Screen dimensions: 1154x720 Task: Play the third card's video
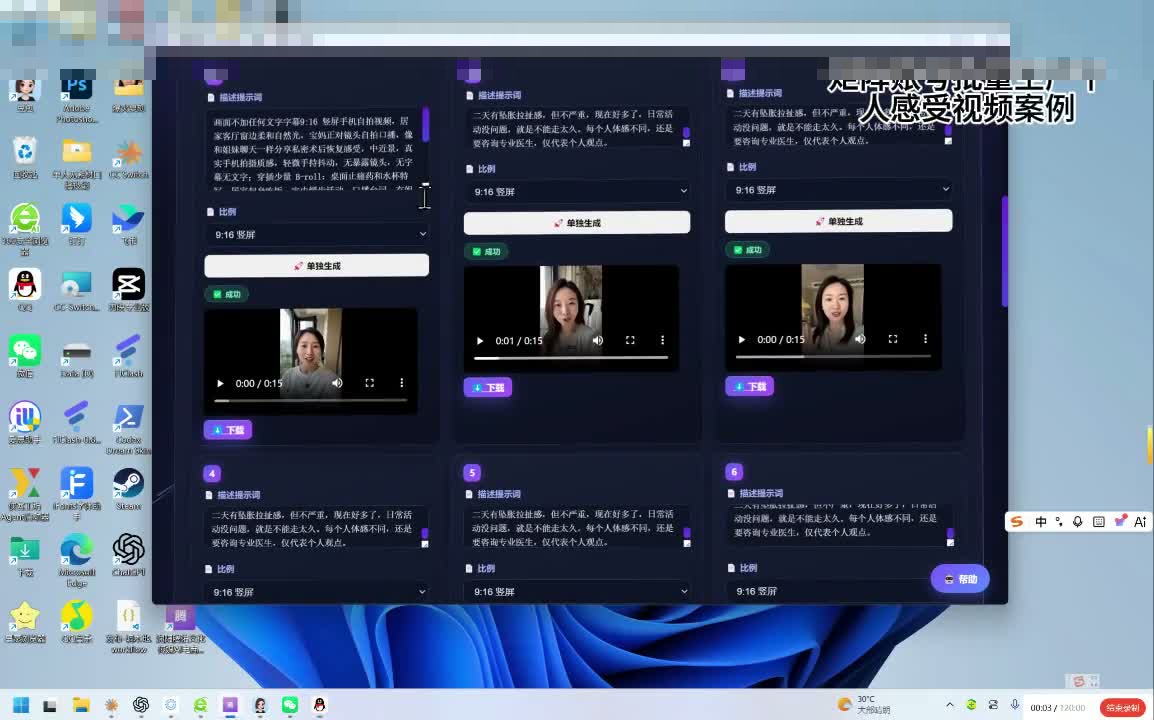(x=742, y=339)
